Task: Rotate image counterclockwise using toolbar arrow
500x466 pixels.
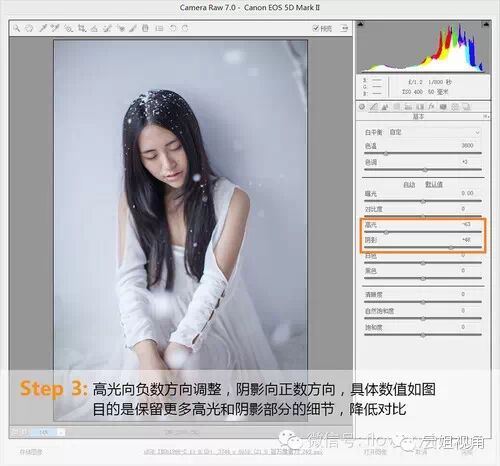Action: point(173,28)
